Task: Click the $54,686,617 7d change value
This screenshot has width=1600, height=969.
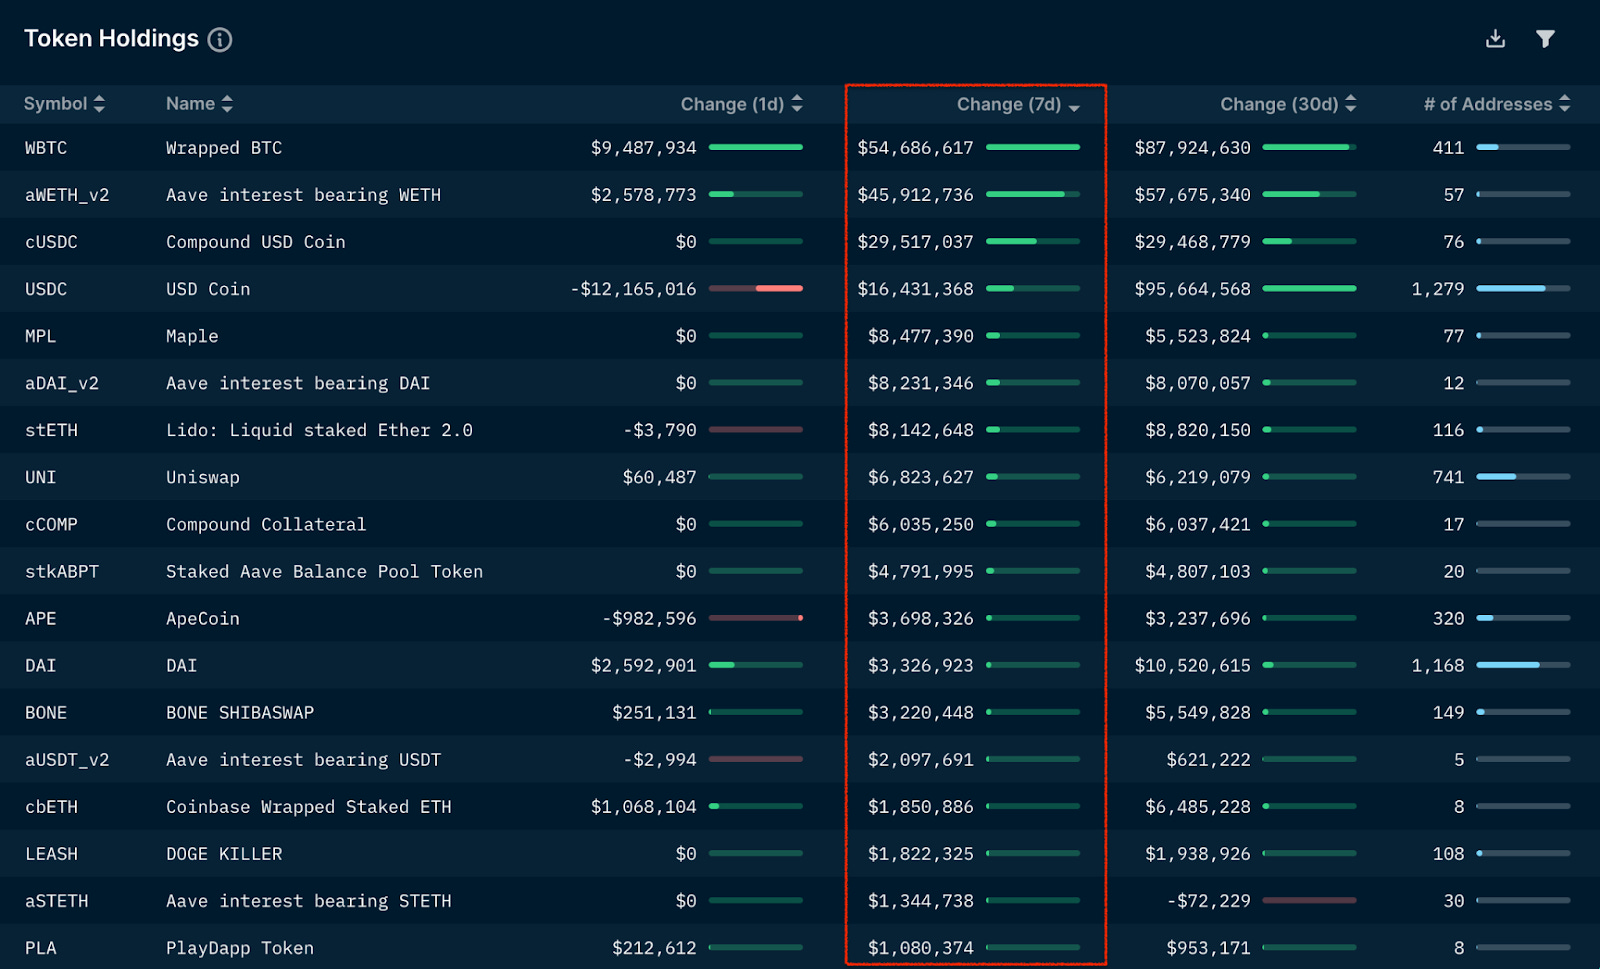Action: tap(915, 148)
